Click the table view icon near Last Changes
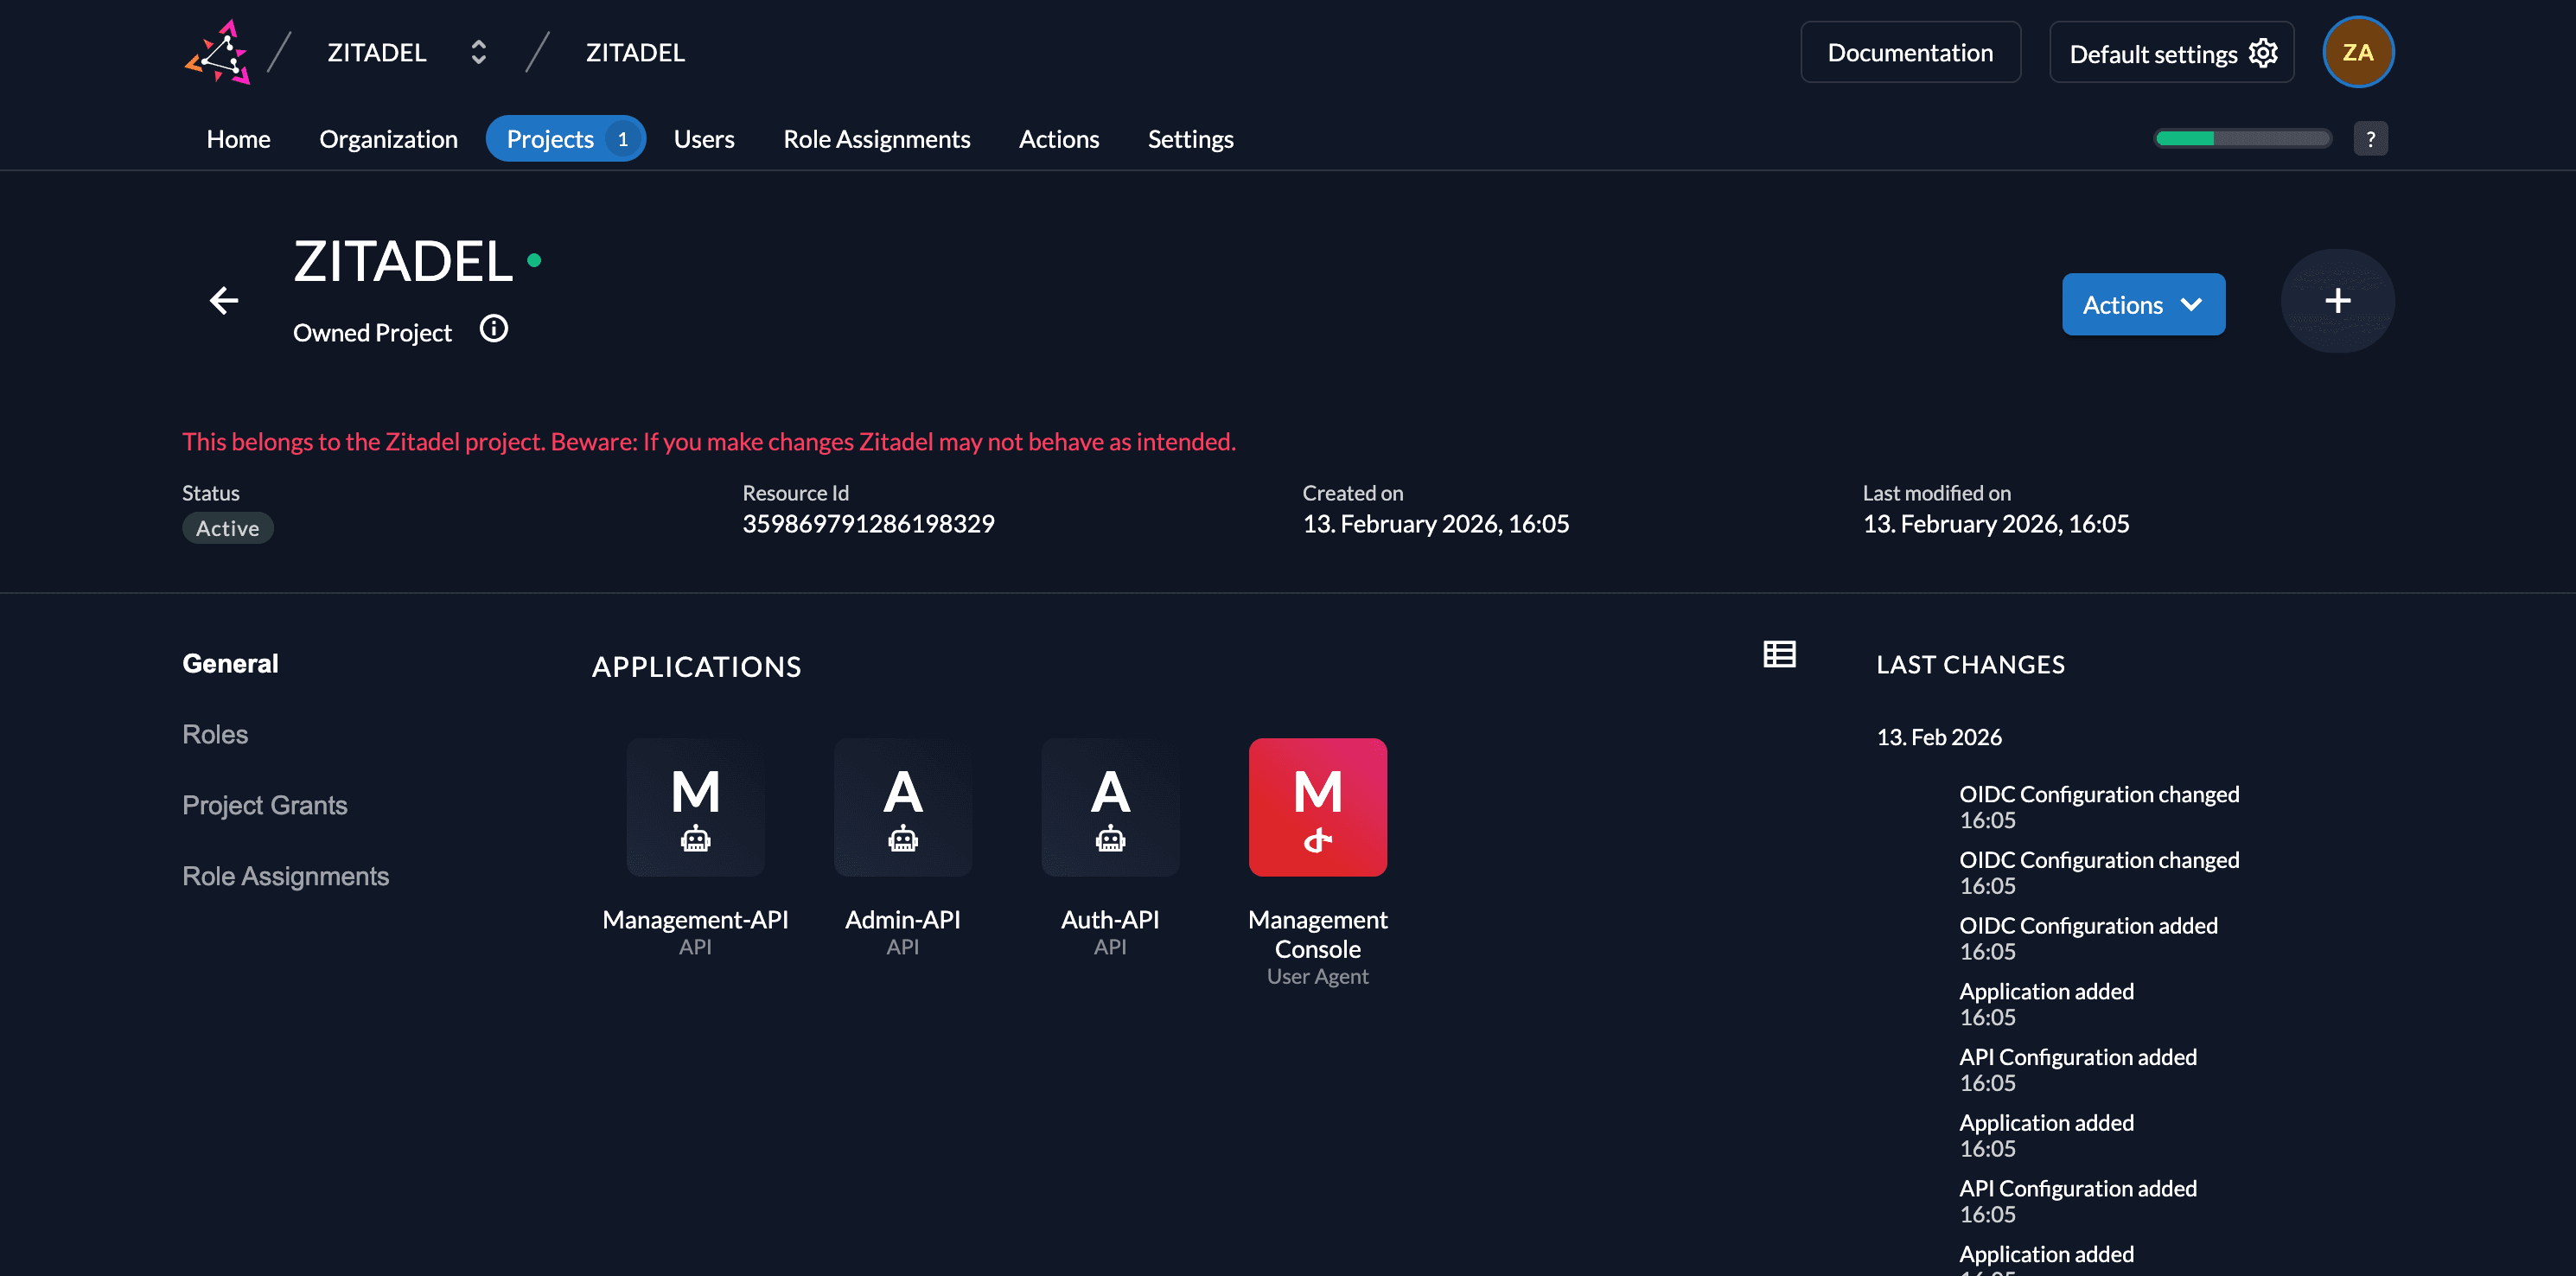Screen dimensions: 2576x1276 pos(1779,655)
